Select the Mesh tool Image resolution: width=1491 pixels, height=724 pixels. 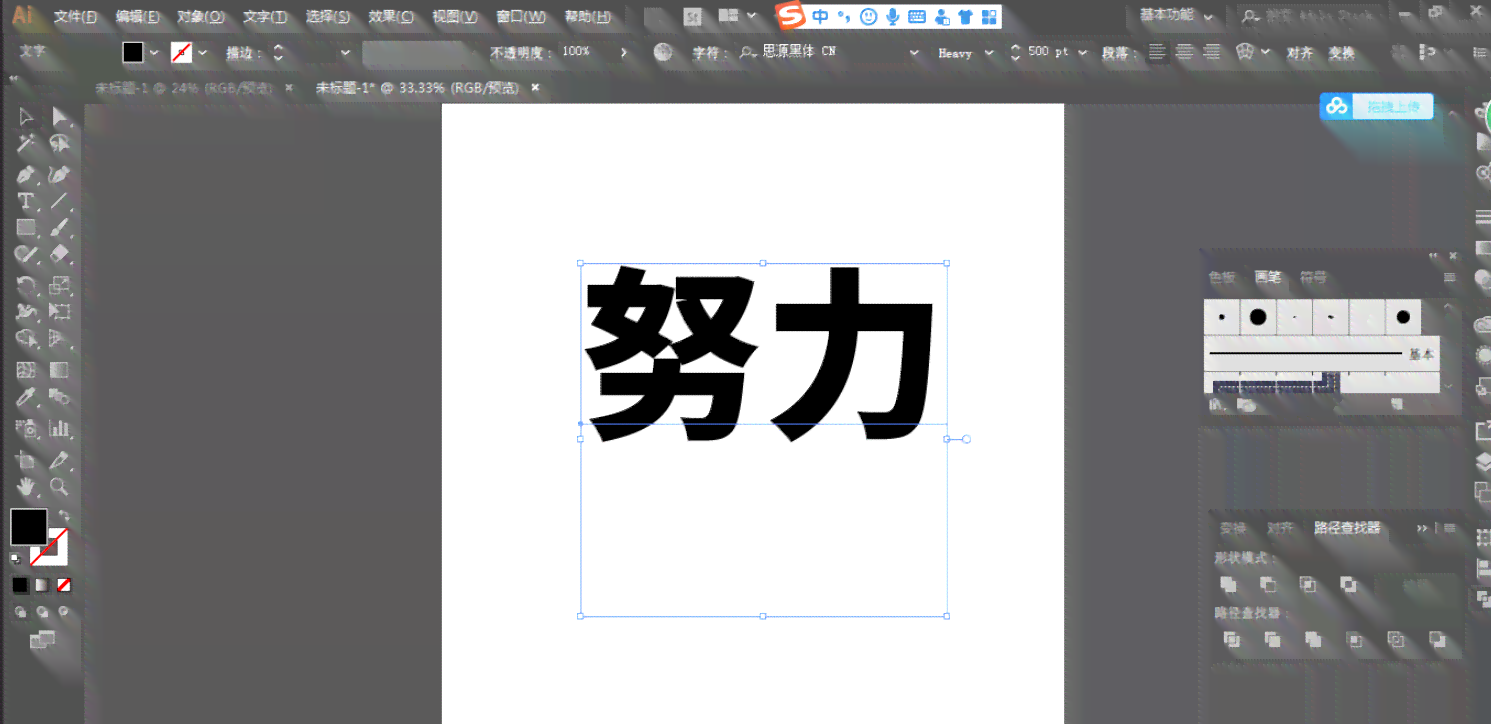pyautogui.click(x=27, y=371)
